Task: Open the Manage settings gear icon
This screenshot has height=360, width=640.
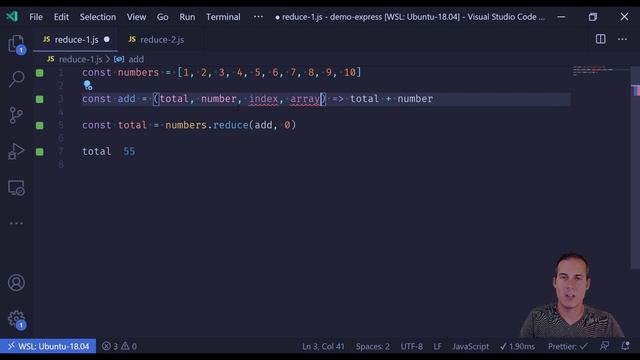Action: (x=17, y=320)
